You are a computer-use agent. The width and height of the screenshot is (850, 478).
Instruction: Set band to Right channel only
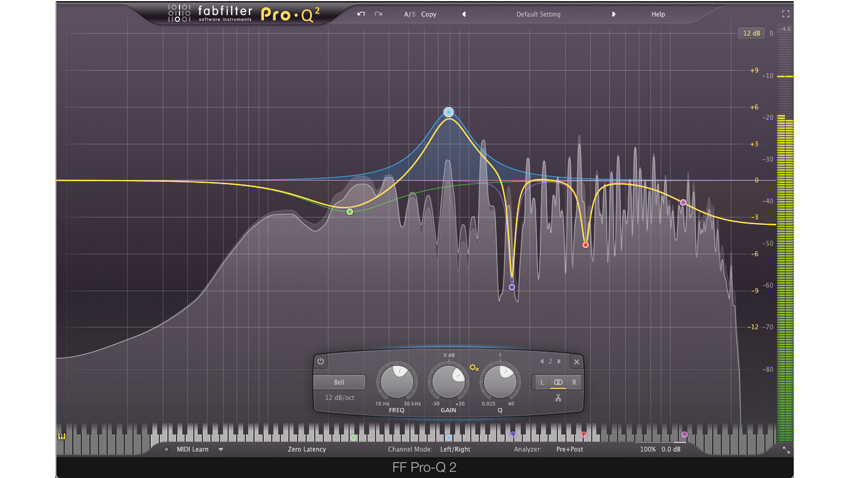coord(574,383)
